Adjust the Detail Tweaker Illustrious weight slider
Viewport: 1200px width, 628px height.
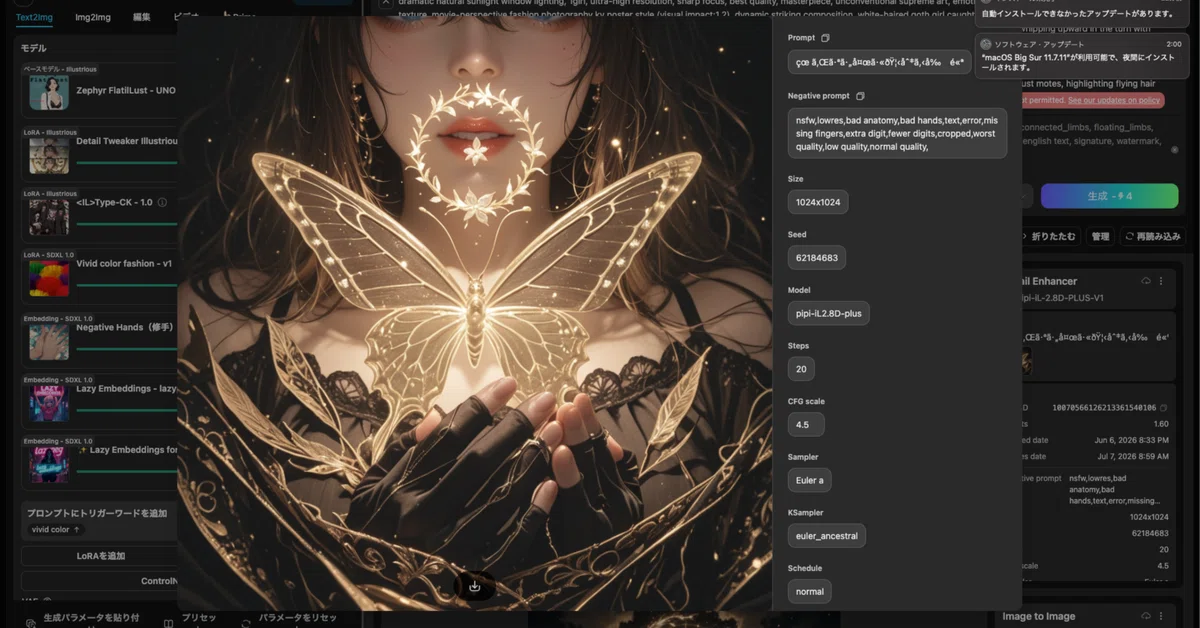(126, 162)
